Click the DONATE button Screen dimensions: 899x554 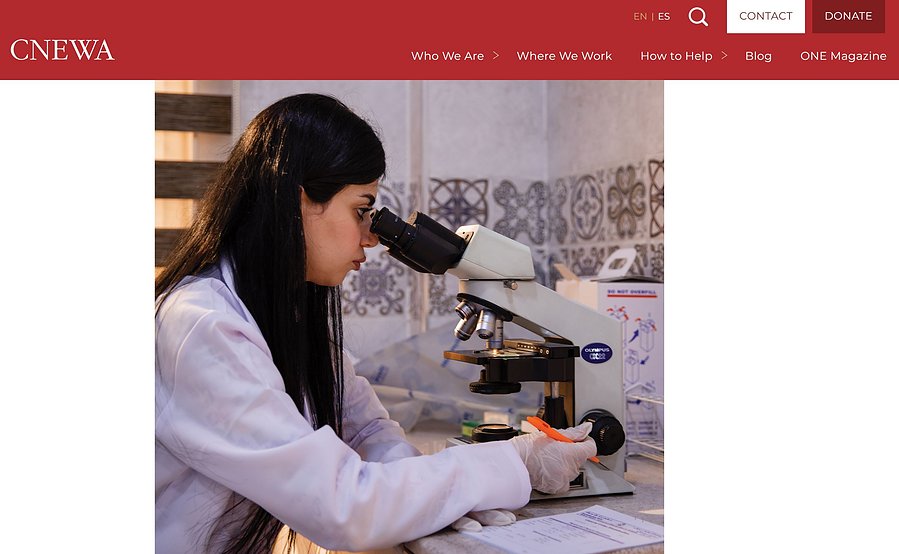(x=848, y=17)
